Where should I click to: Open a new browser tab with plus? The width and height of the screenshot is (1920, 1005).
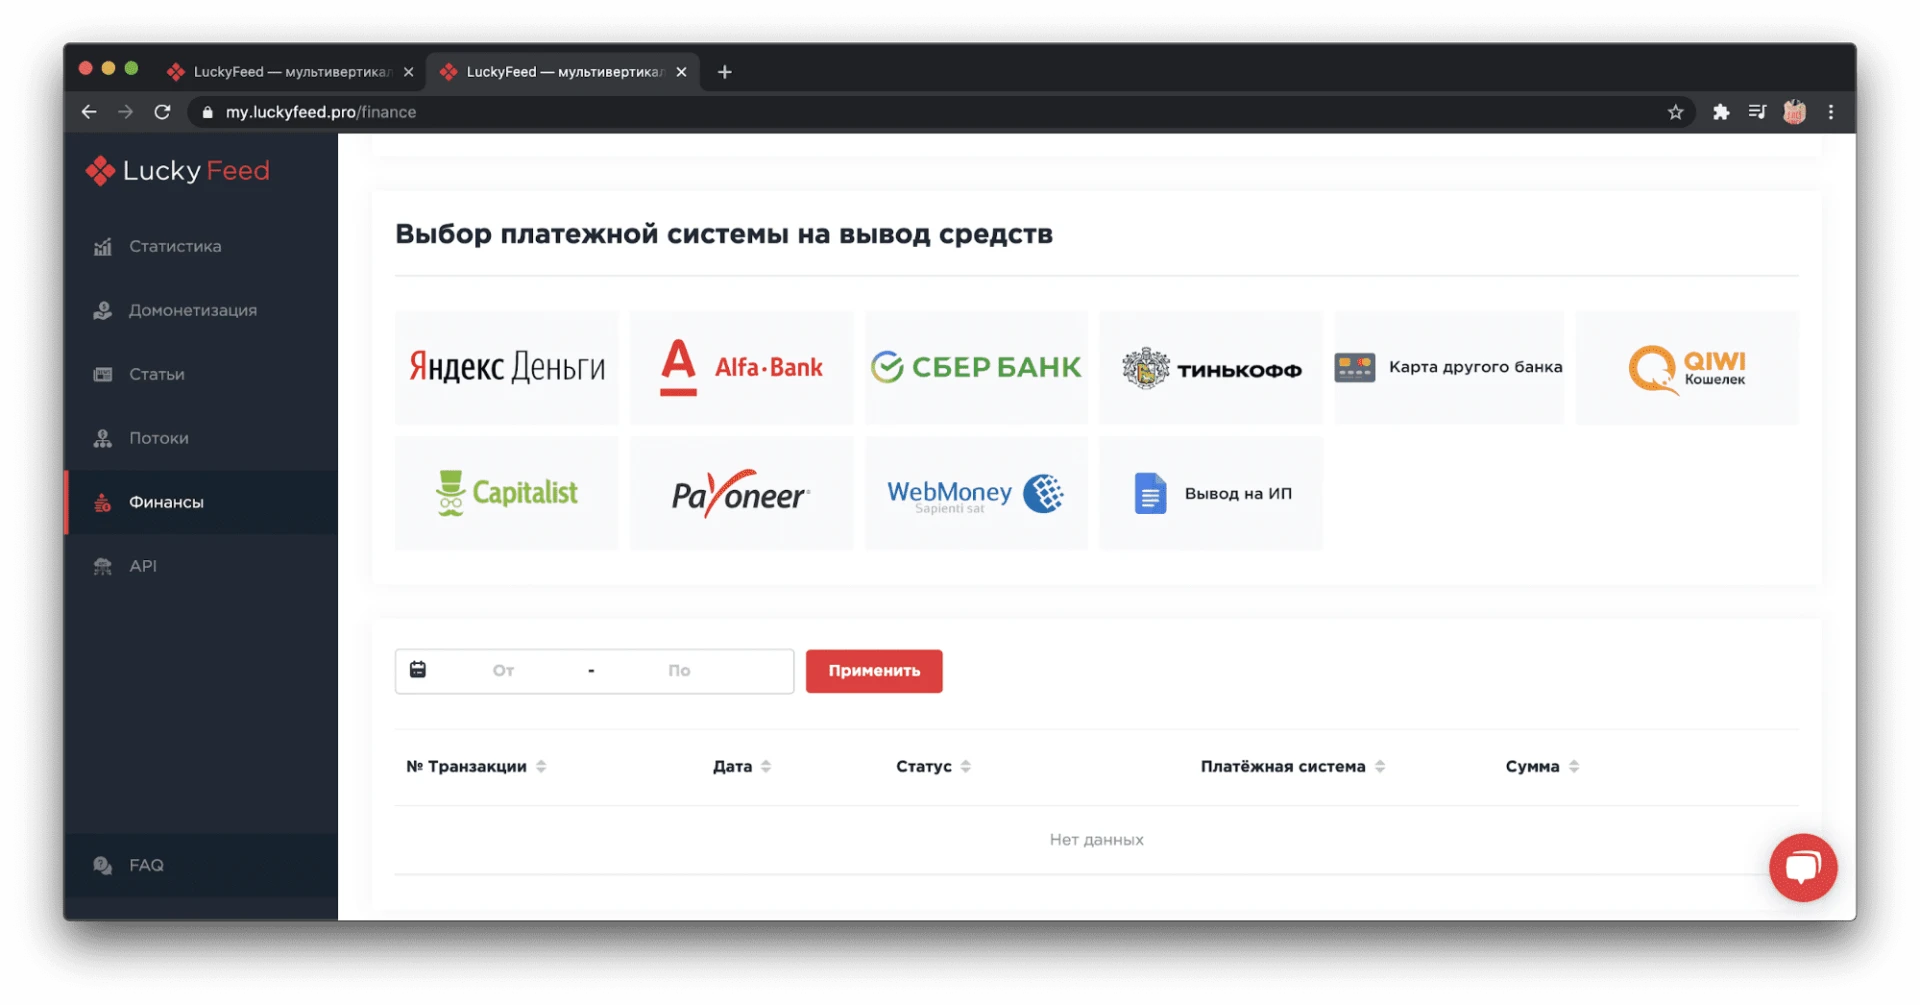pos(725,72)
